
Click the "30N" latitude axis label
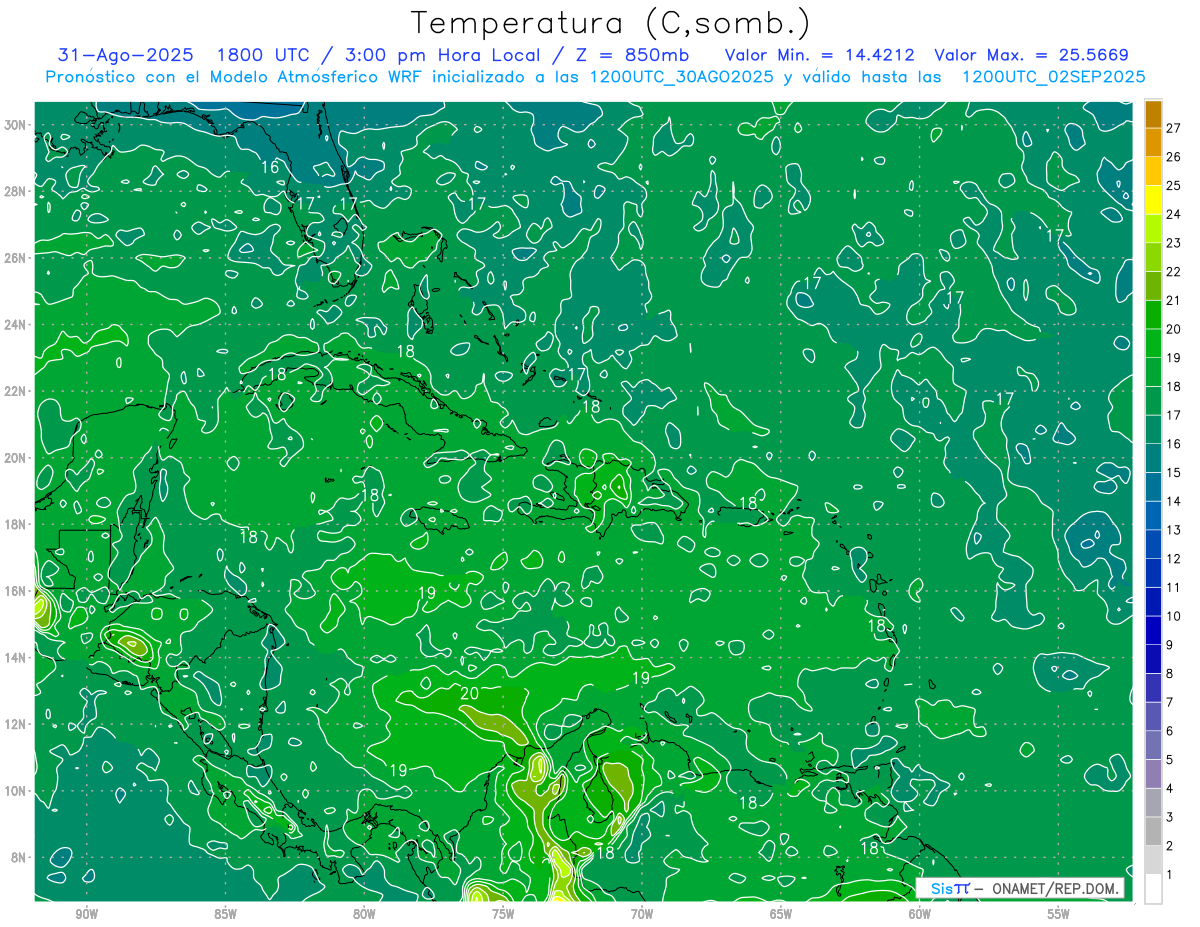pyautogui.click(x=16, y=124)
